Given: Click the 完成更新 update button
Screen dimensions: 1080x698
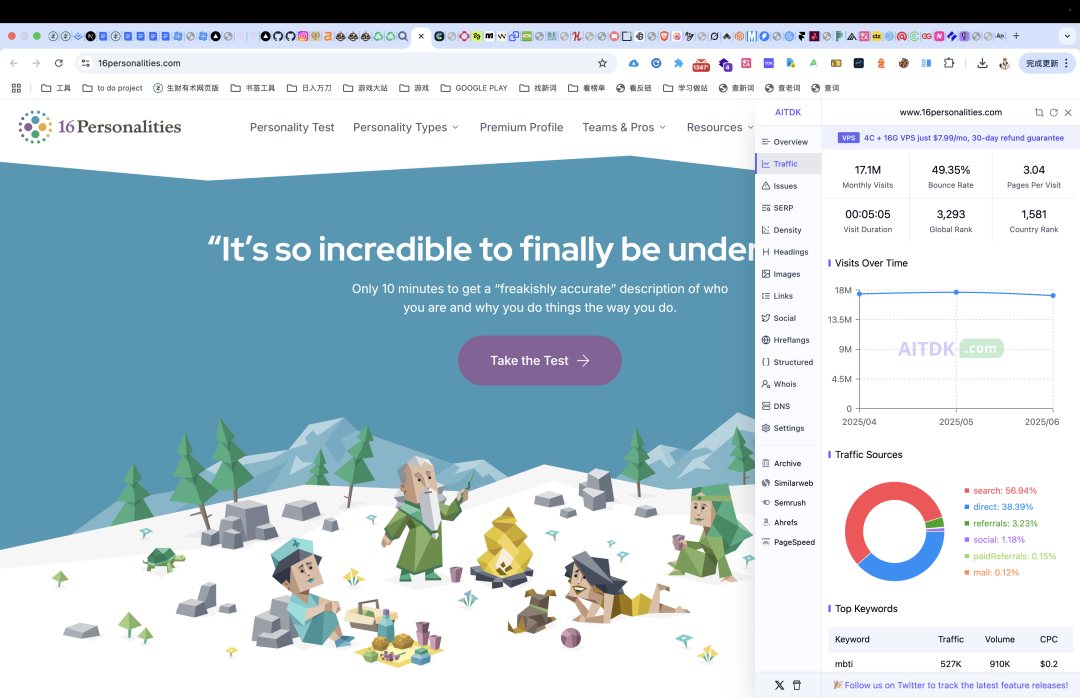Looking at the screenshot, I should (1047, 63).
